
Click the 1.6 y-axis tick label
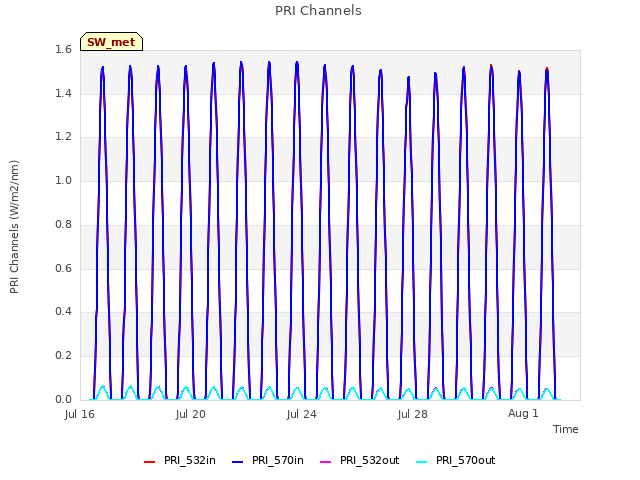coord(63,49)
